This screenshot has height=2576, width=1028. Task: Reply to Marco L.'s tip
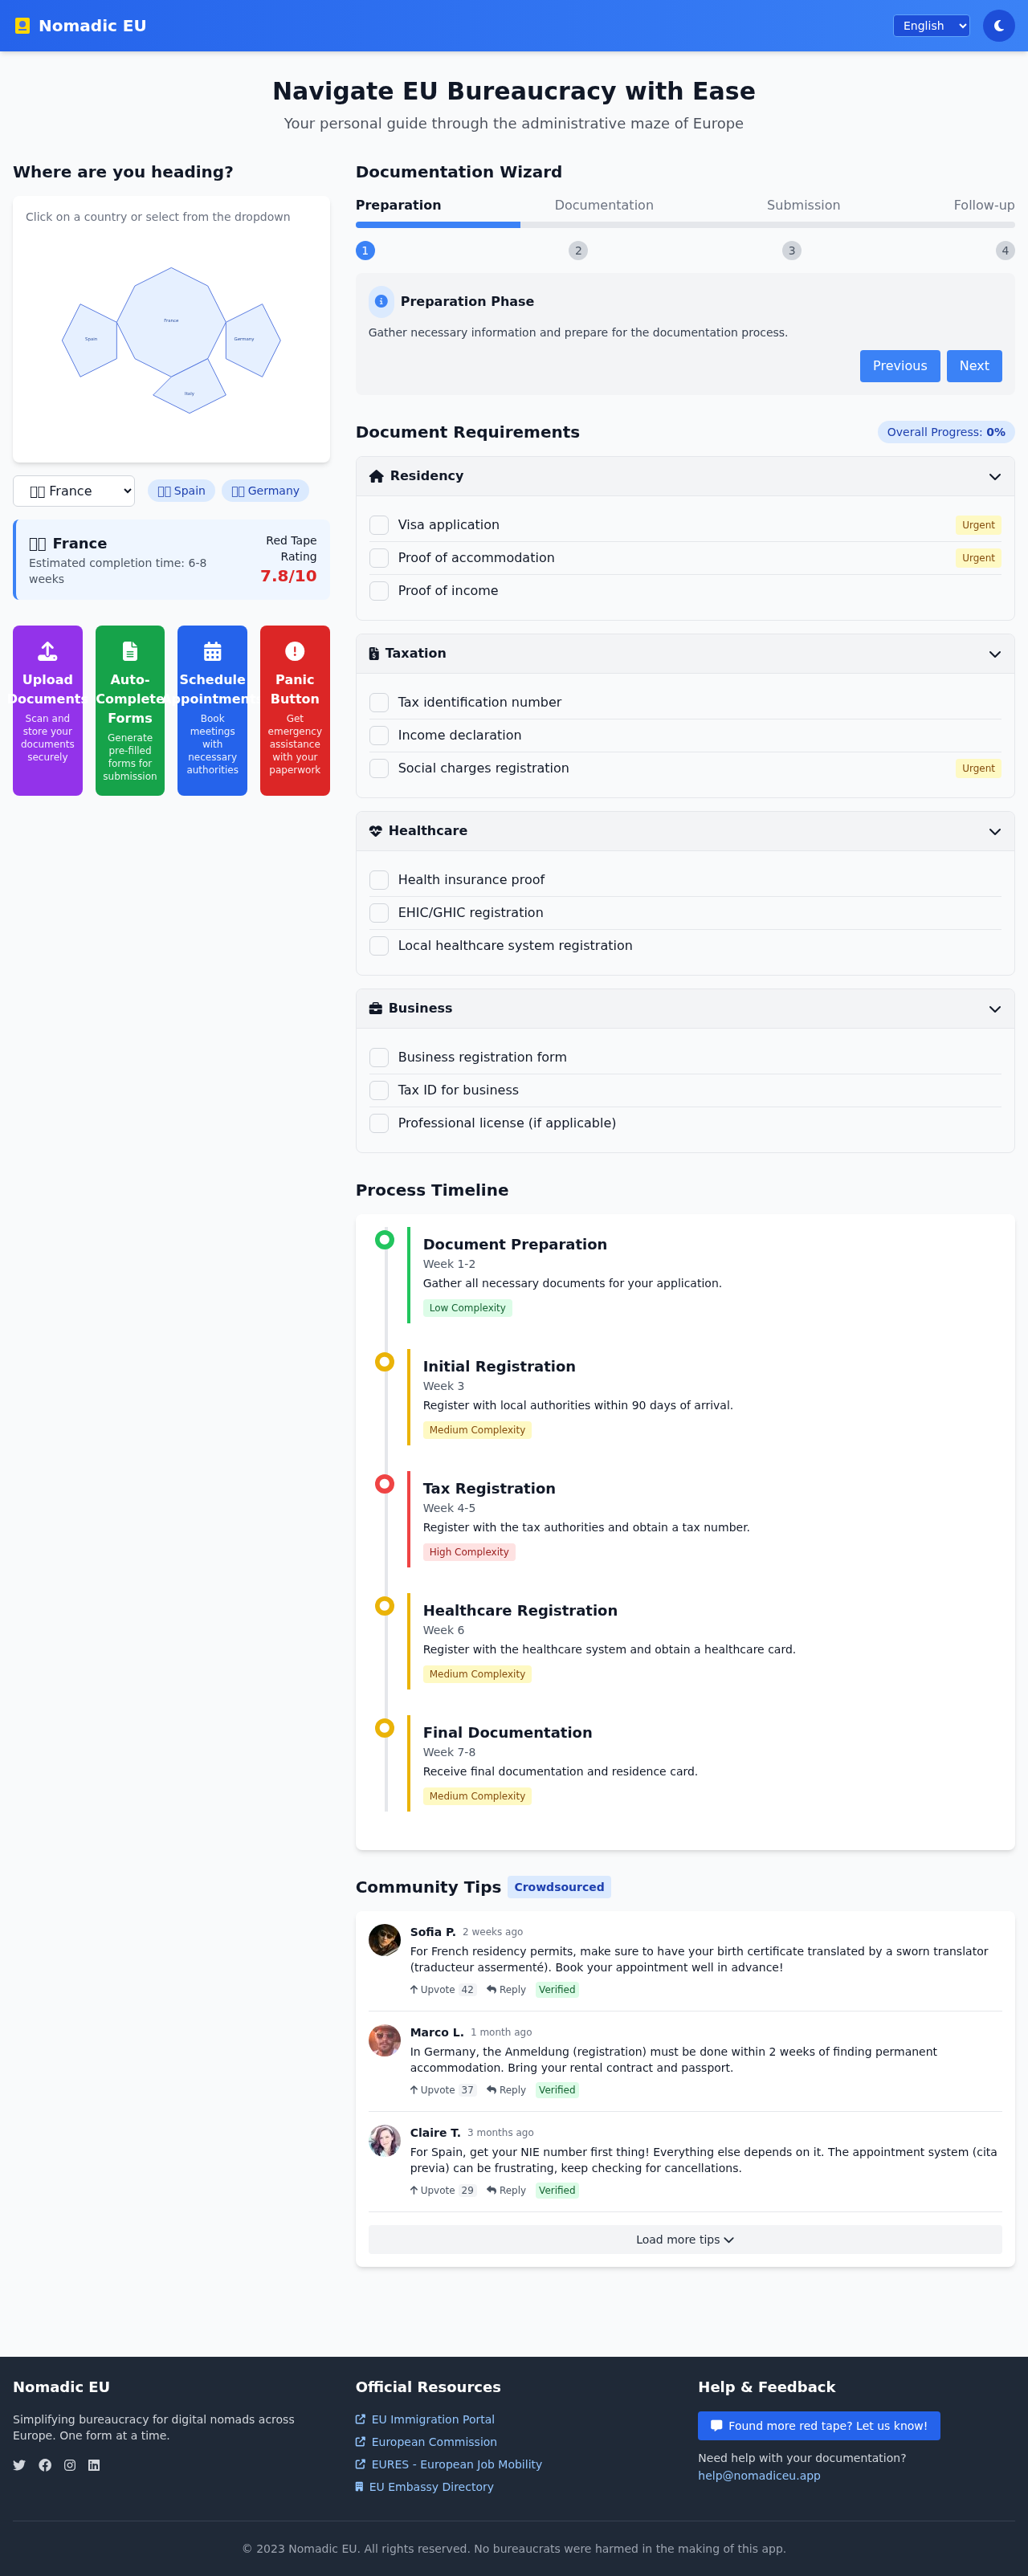[x=506, y=2090]
